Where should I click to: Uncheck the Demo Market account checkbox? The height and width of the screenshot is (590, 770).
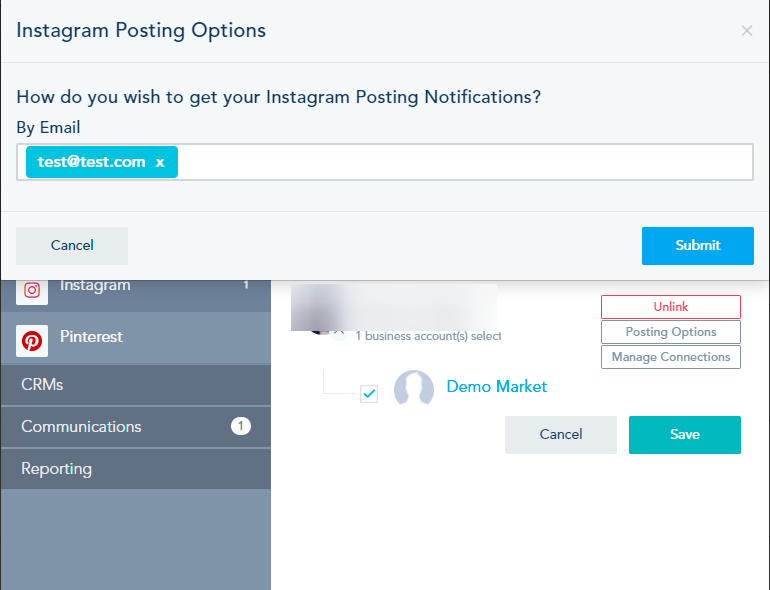[369, 393]
